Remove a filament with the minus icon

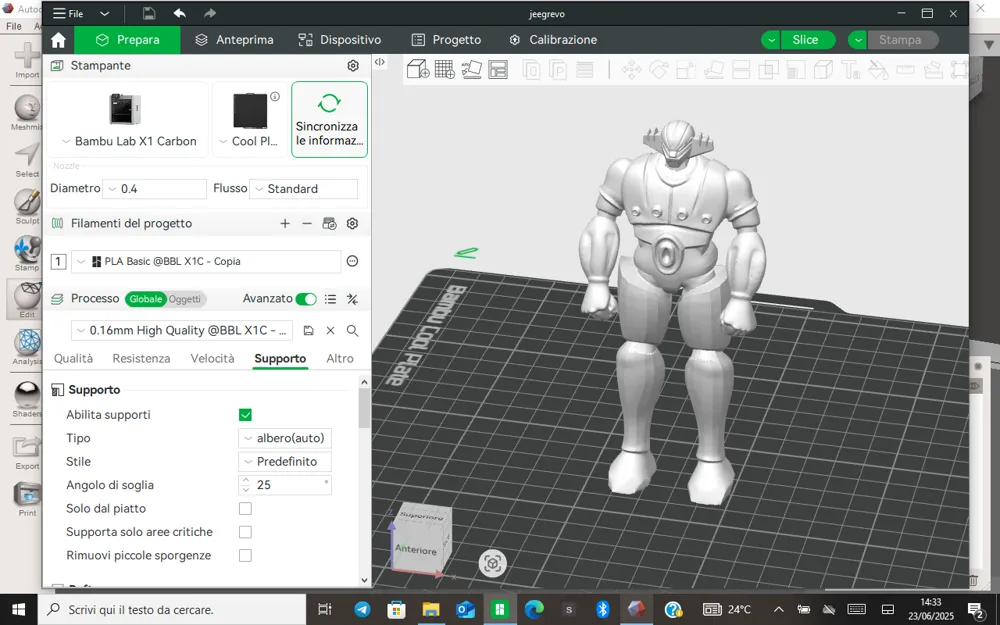coord(307,223)
